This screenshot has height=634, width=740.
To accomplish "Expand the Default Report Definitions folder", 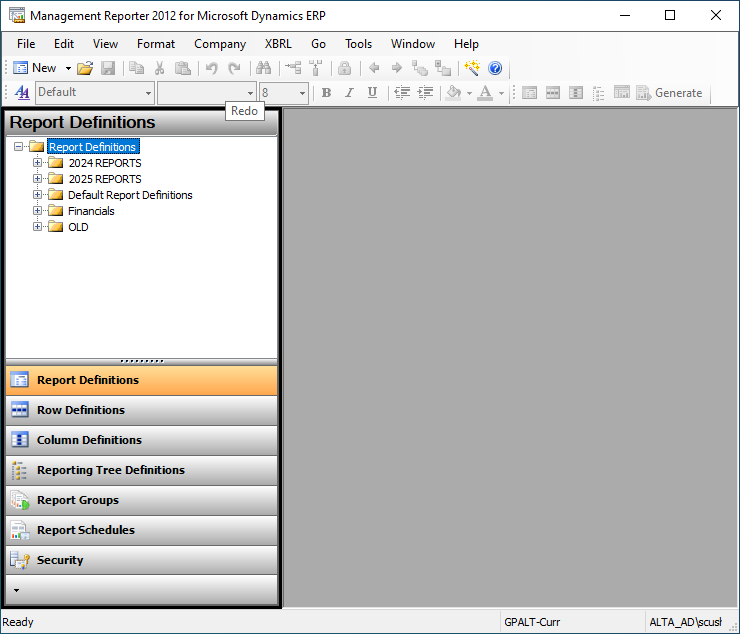I will point(37,195).
